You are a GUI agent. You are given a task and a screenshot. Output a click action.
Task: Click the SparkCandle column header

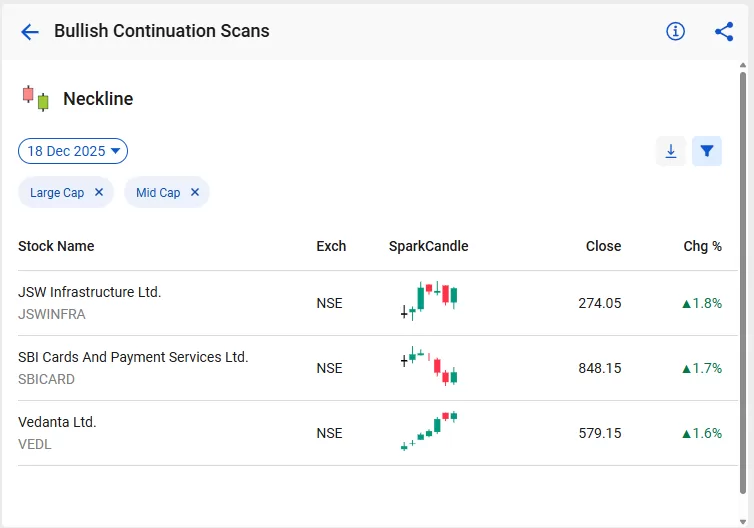tap(428, 246)
